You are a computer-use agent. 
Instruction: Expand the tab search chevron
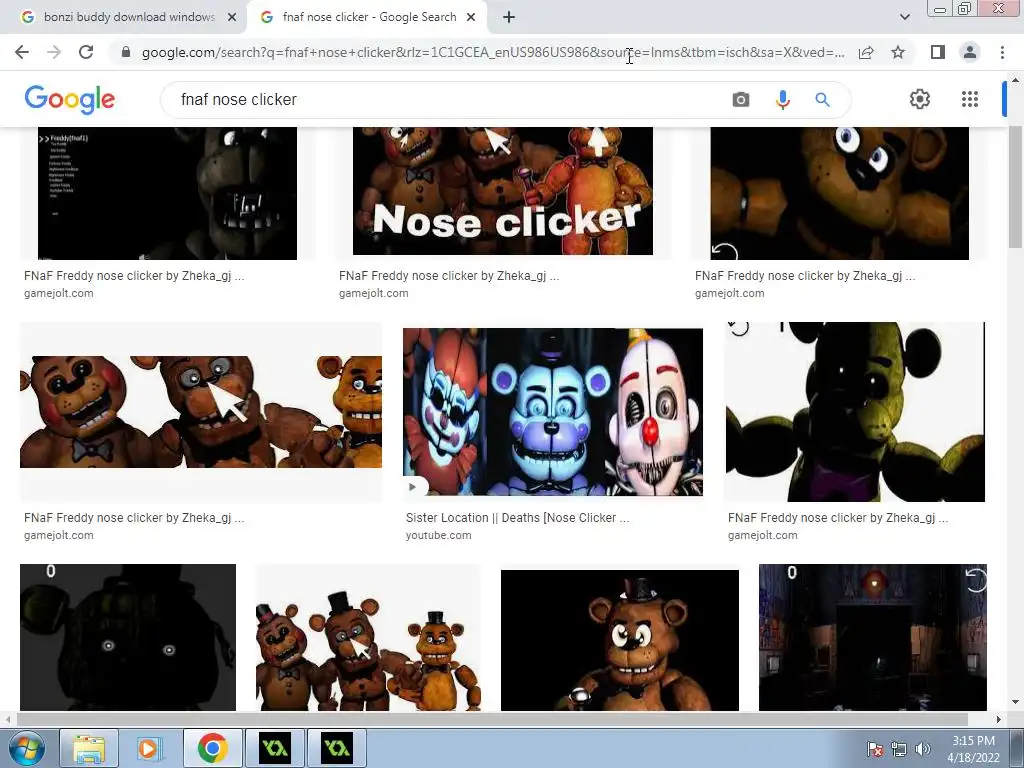(904, 17)
